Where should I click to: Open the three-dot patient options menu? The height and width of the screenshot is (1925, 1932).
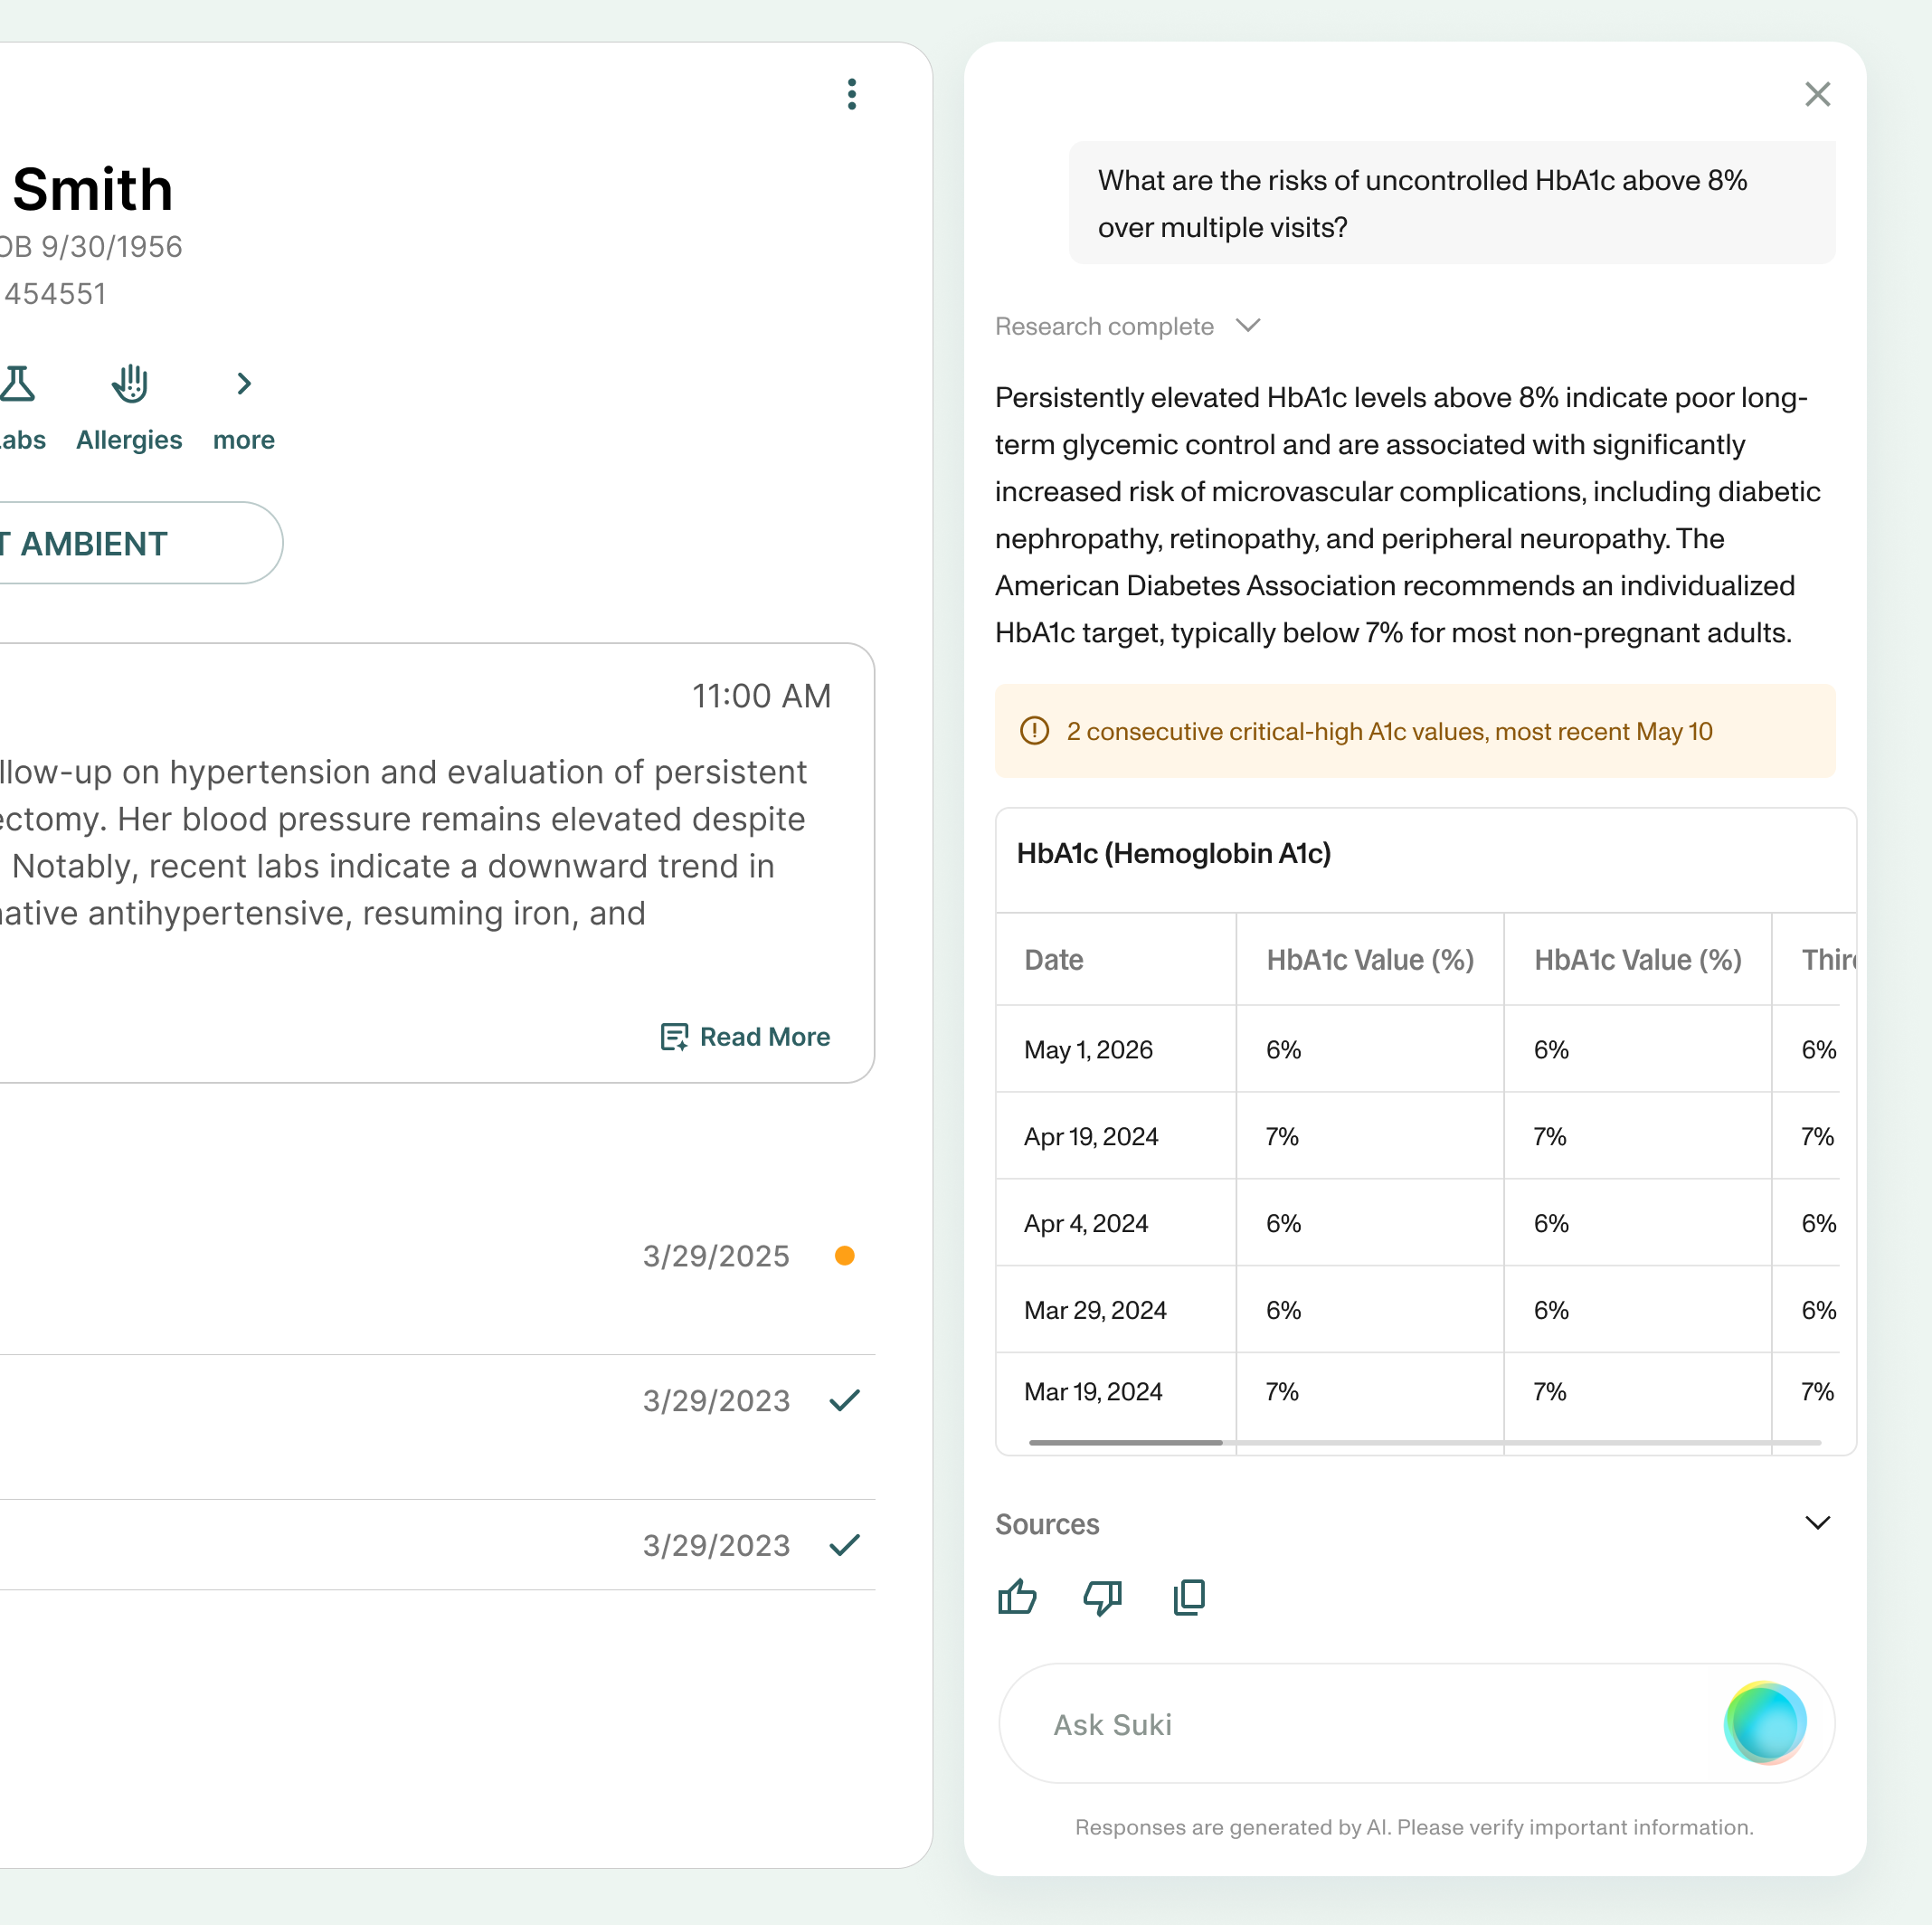click(x=852, y=94)
